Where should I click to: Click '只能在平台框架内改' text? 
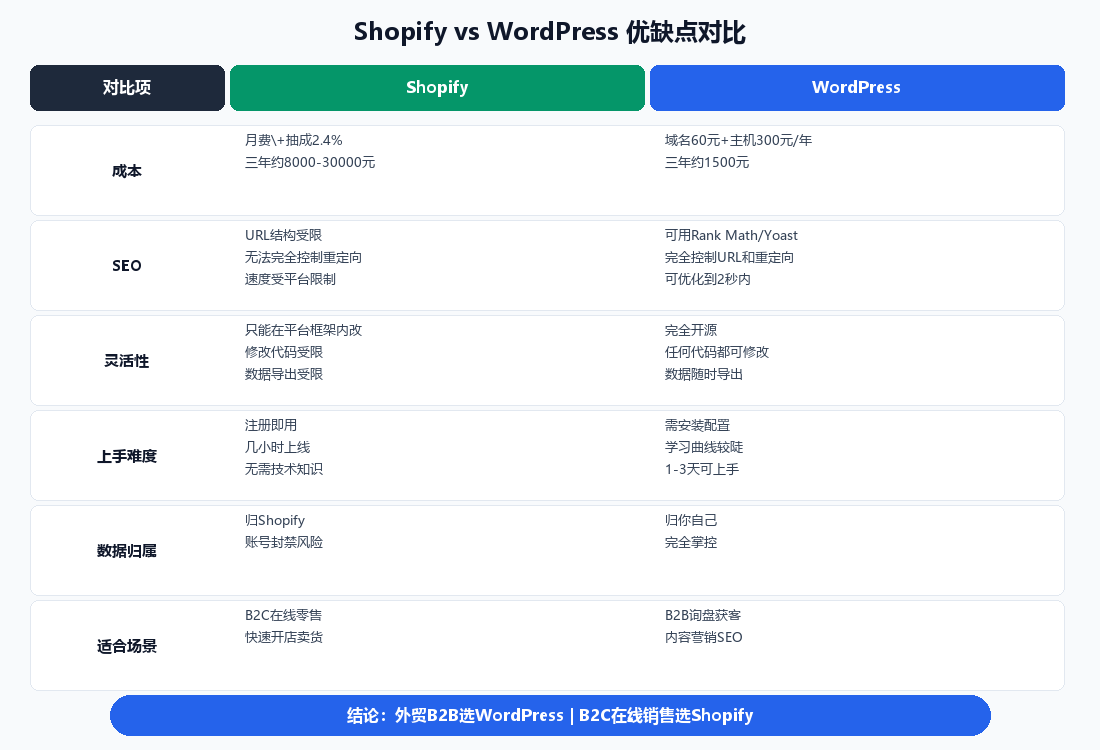[303, 330]
